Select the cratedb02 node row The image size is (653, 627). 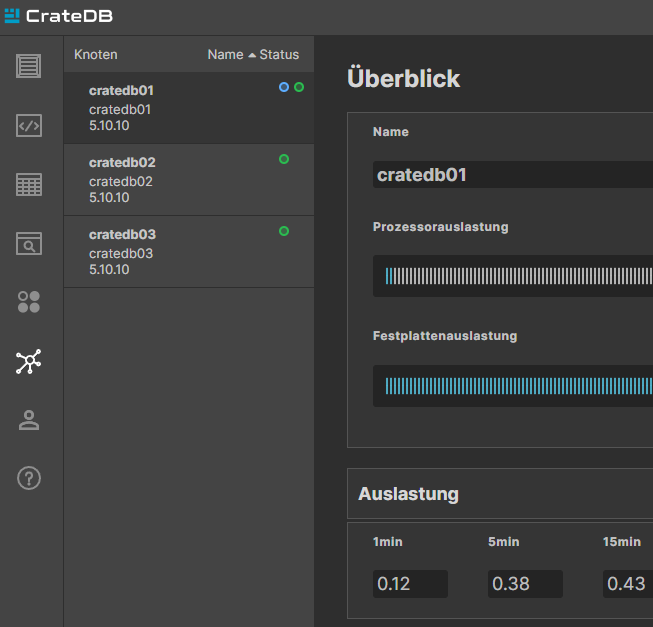(189, 180)
